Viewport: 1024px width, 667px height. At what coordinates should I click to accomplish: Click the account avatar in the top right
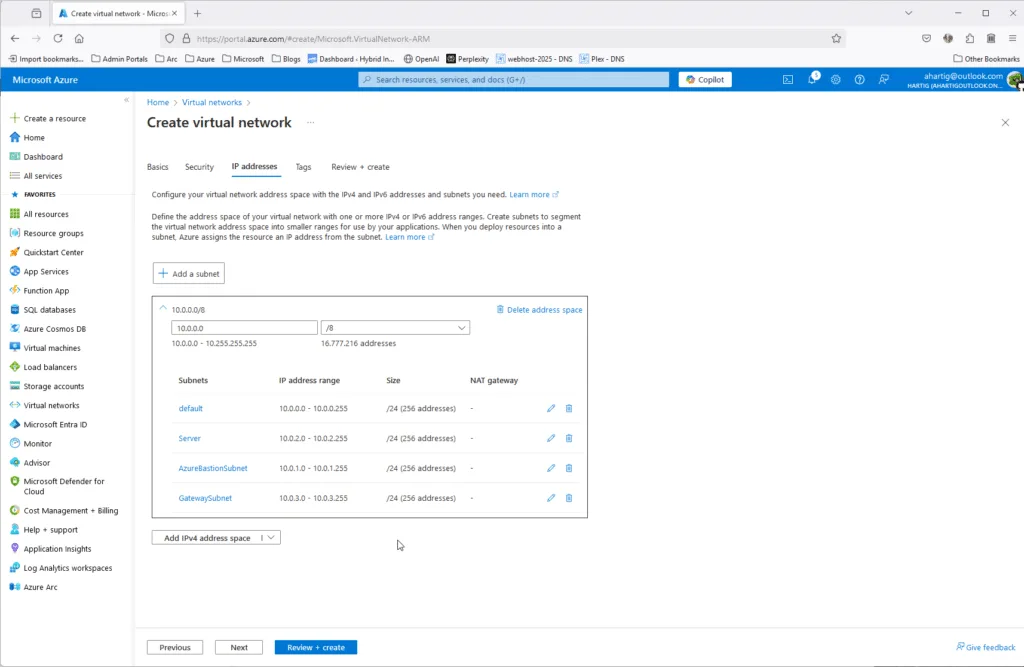tap(1013, 81)
